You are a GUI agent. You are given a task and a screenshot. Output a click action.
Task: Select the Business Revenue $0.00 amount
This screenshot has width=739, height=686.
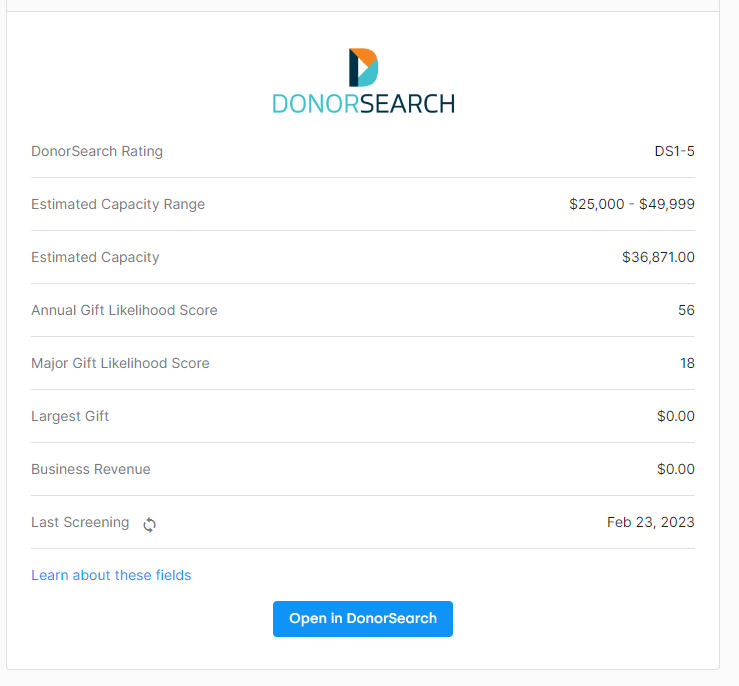pyautogui.click(x=675, y=469)
